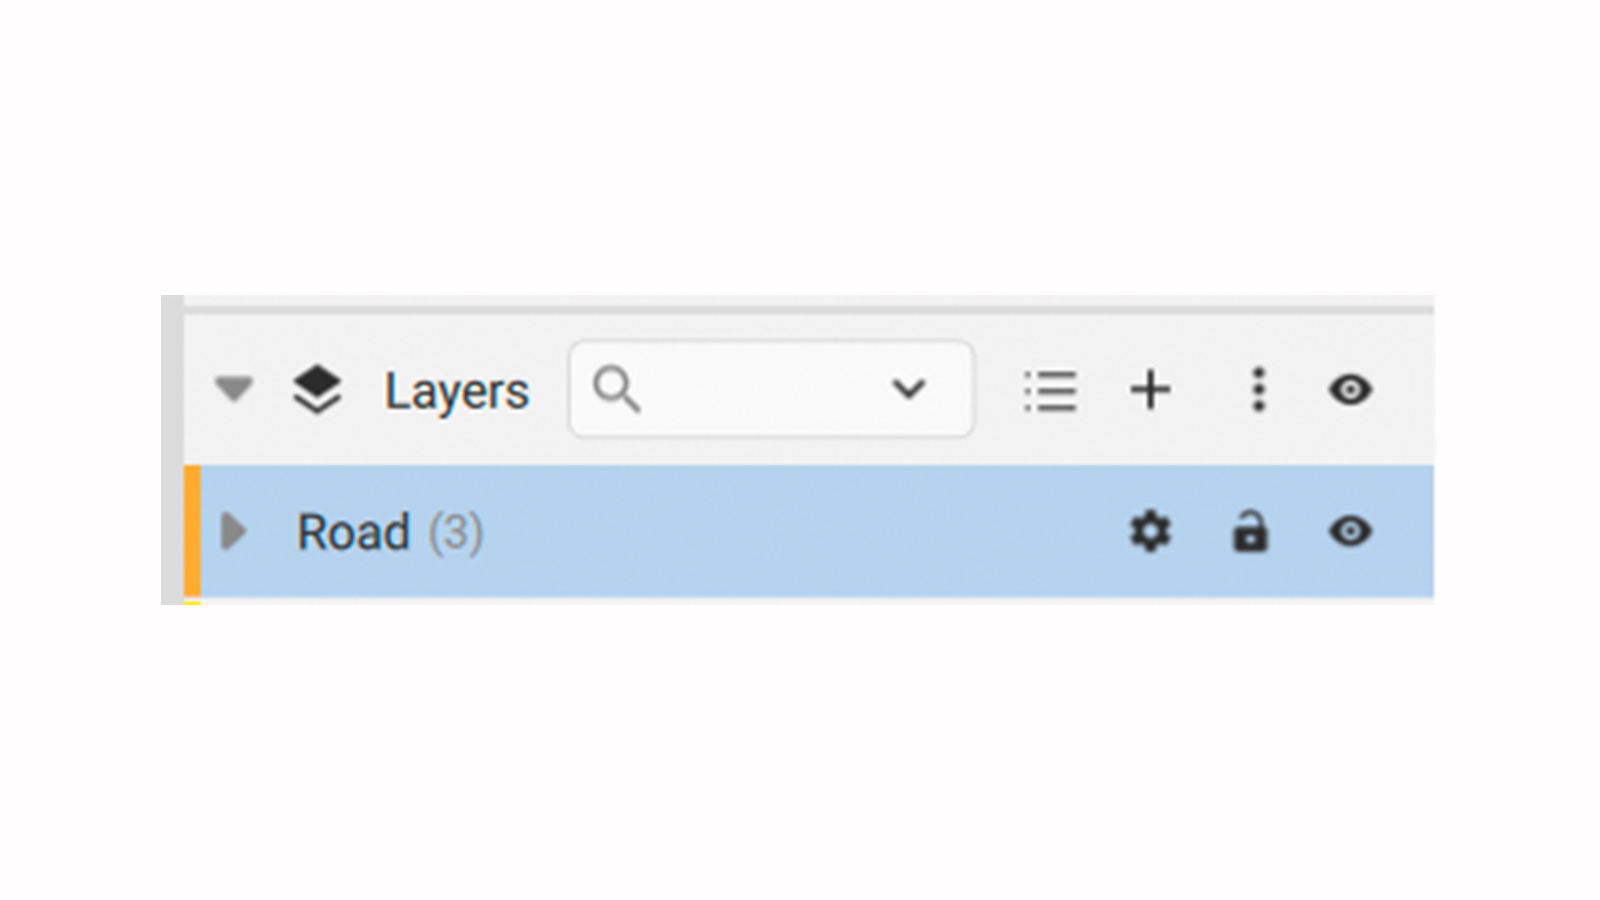
Task: Open the search field dropdown chevron
Action: click(908, 389)
